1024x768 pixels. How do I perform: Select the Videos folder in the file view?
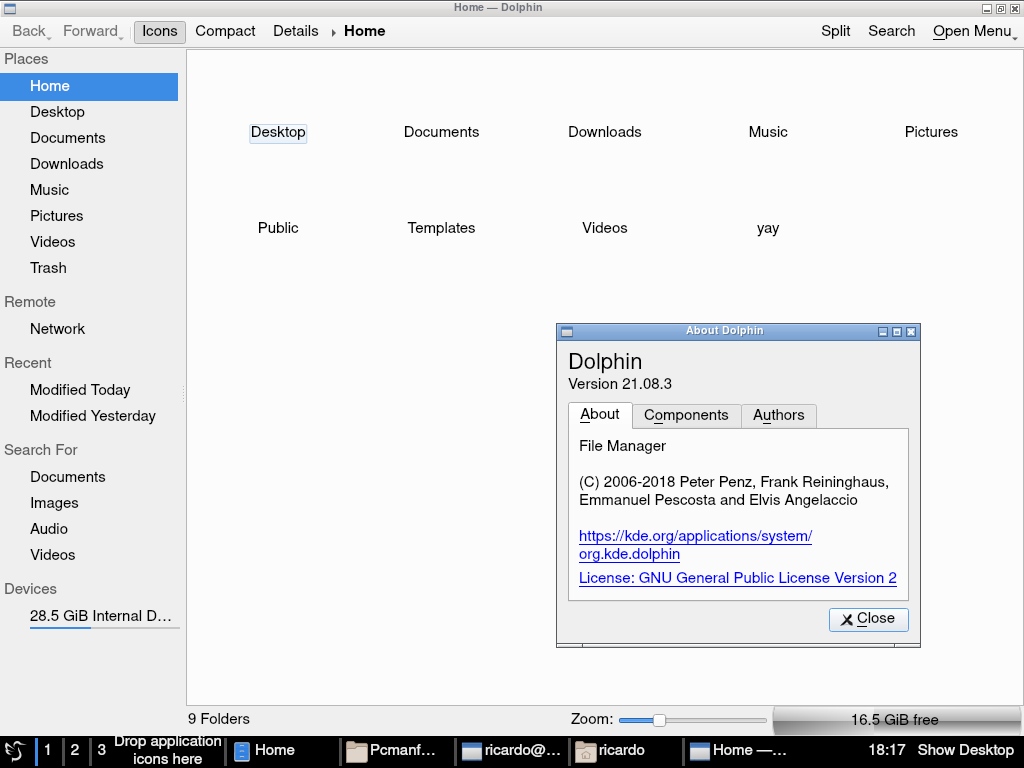[605, 229]
